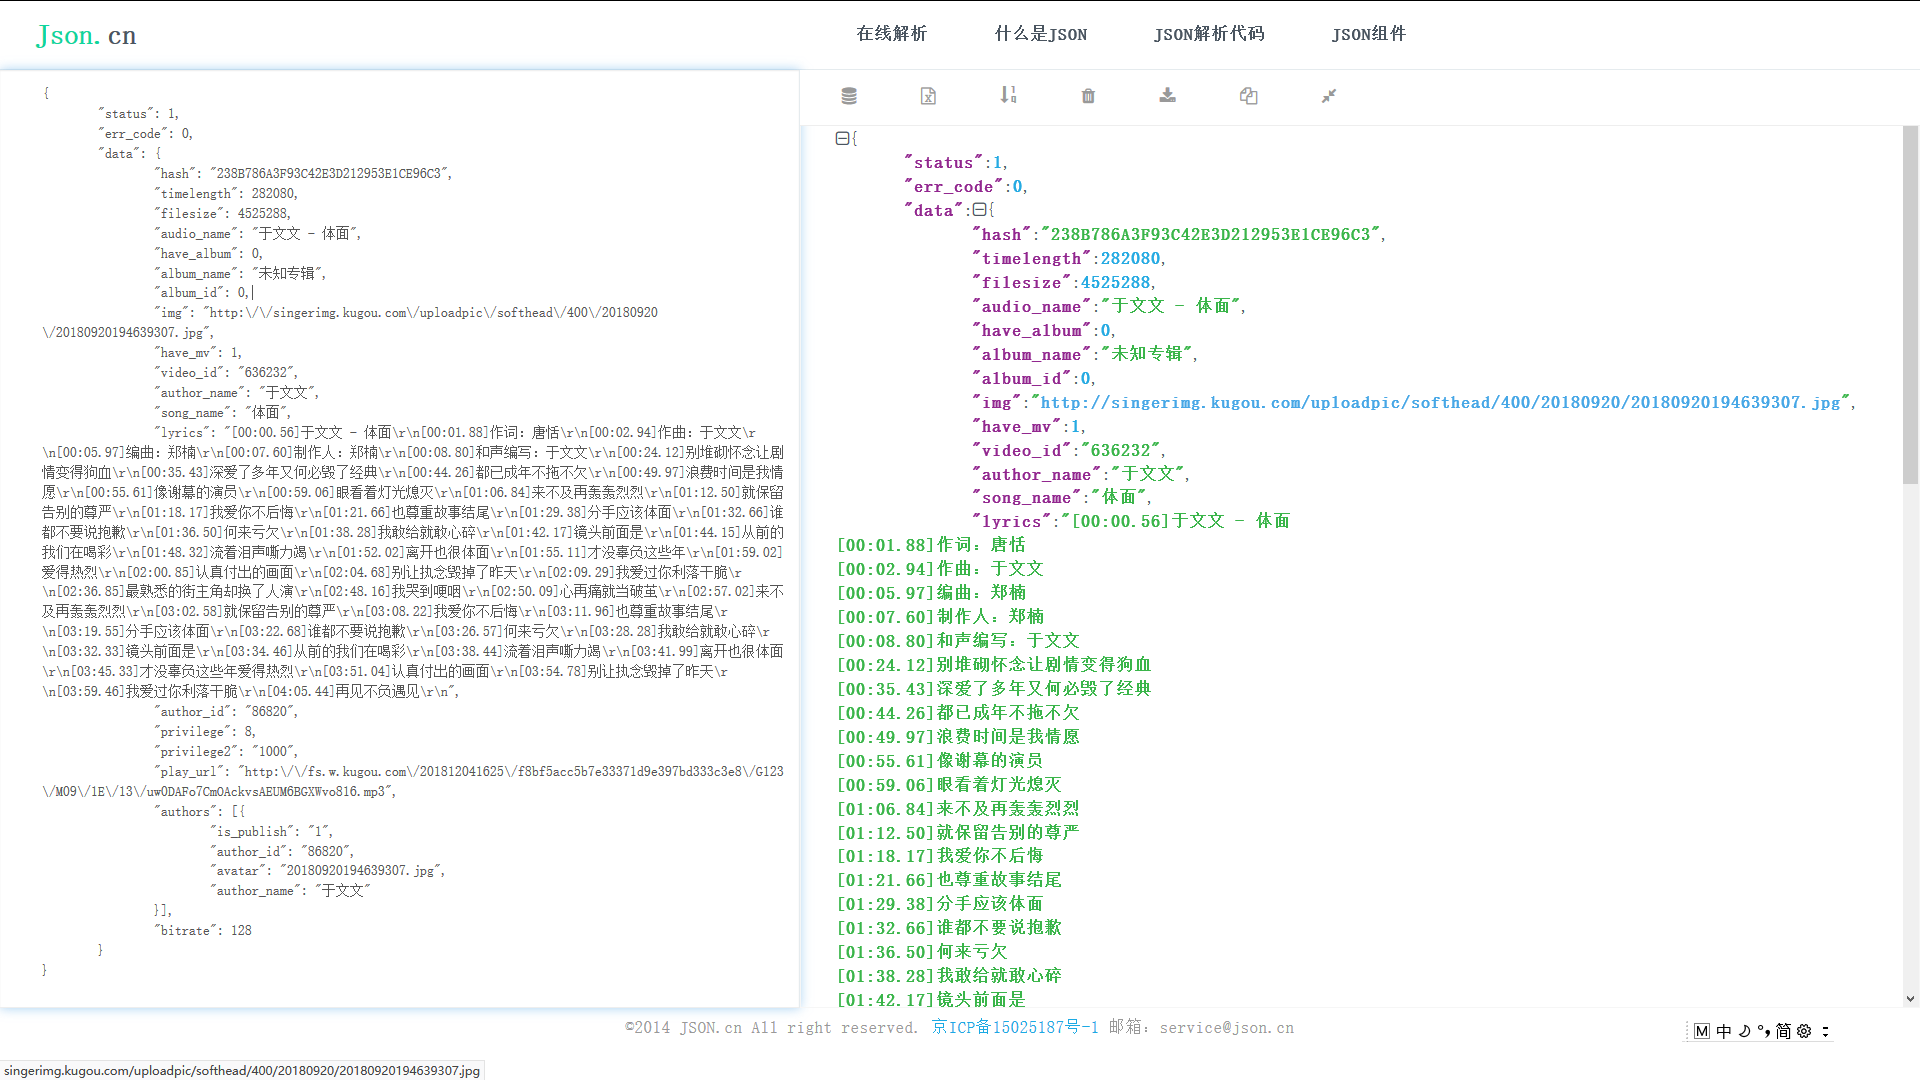Click the "audio_name" line in formatted output

[x=1108, y=306]
